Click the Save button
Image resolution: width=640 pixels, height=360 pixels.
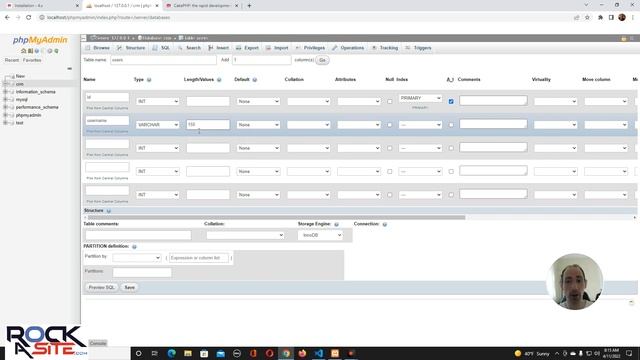tap(129, 287)
